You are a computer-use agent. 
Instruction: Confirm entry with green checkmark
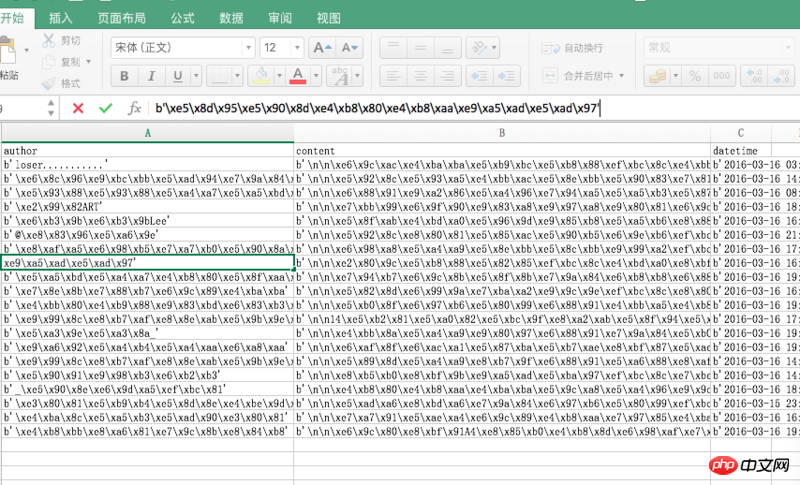106,108
